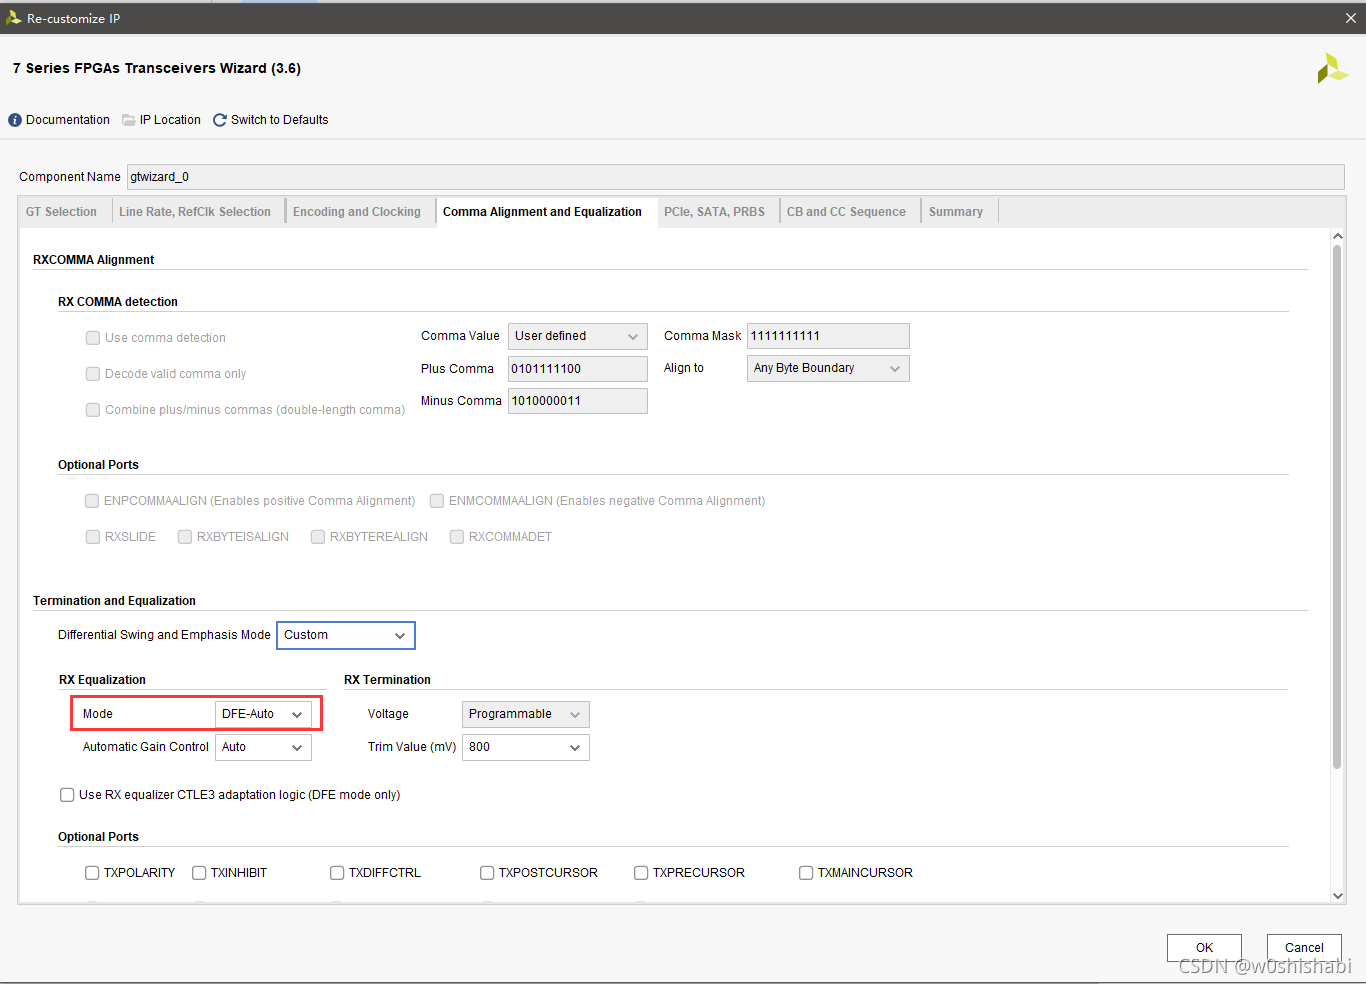Click the Switch to Defaults refresh icon
1366x984 pixels.
(220, 120)
